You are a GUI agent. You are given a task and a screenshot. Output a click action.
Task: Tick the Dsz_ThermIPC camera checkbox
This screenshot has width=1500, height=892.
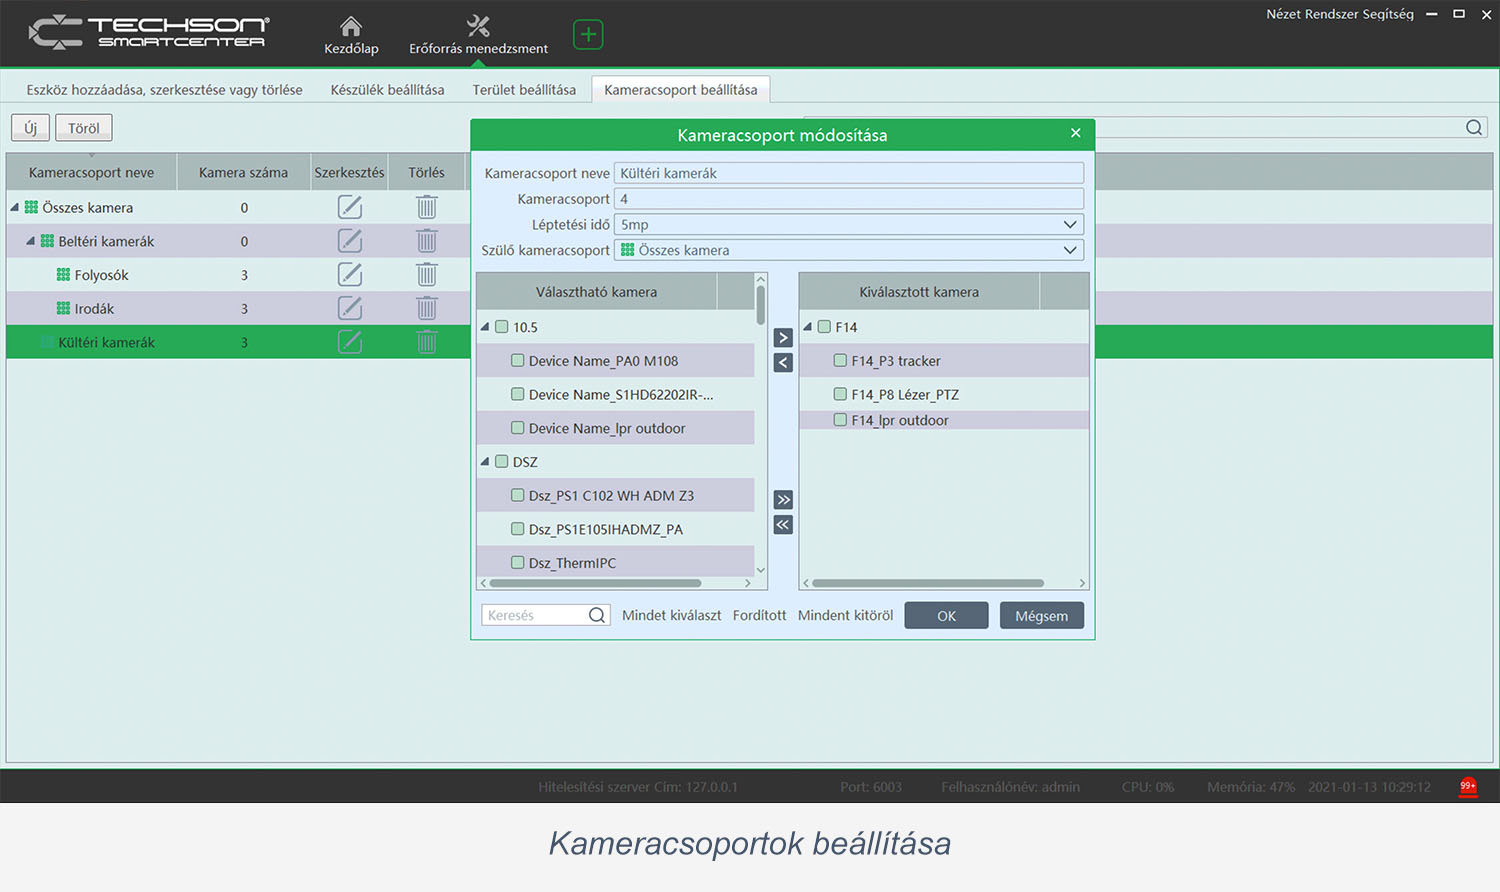518,563
